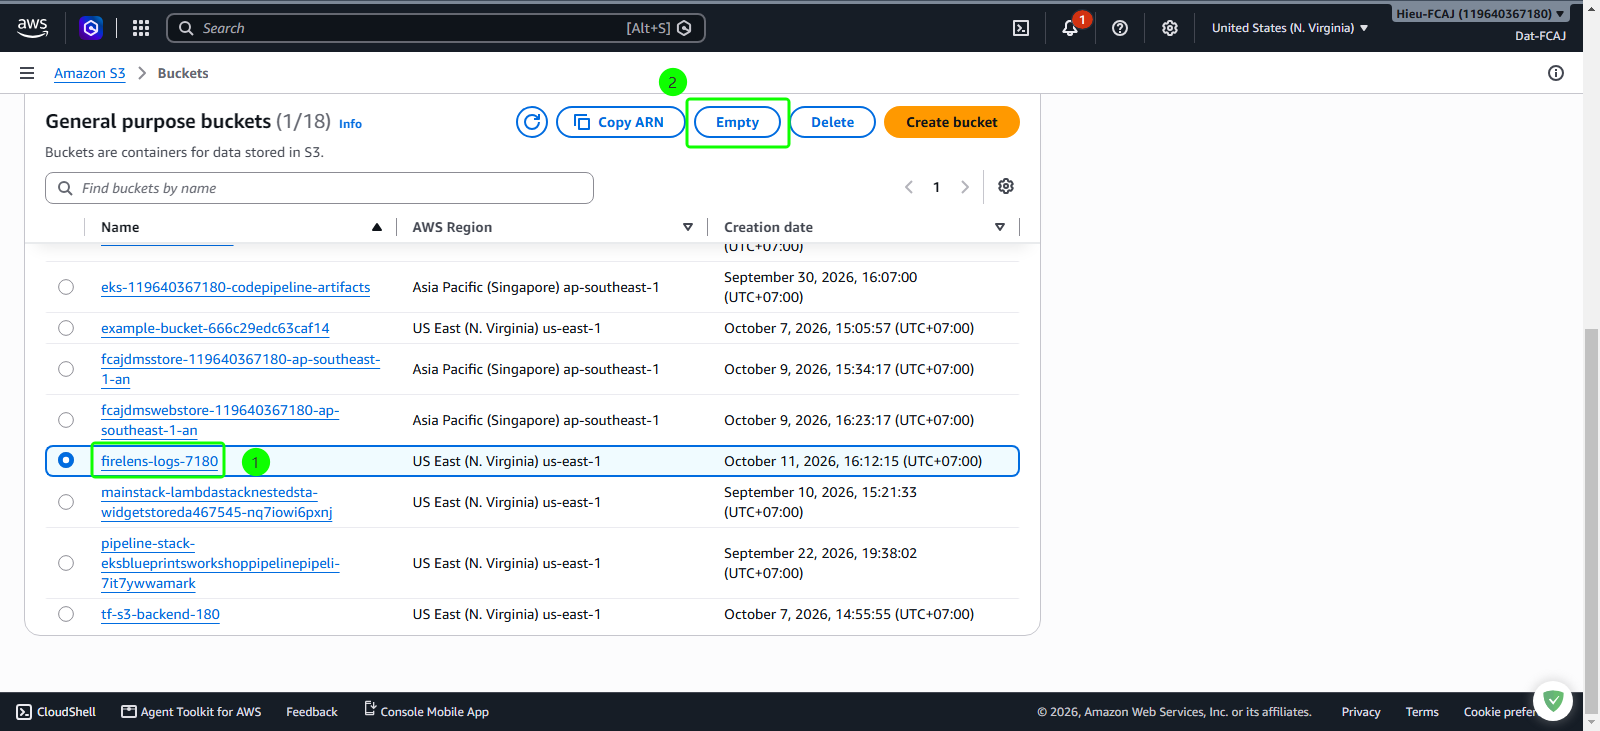The height and width of the screenshot is (731, 1600).
Task: Click the Empty button
Action: click(x=738, y=122)
